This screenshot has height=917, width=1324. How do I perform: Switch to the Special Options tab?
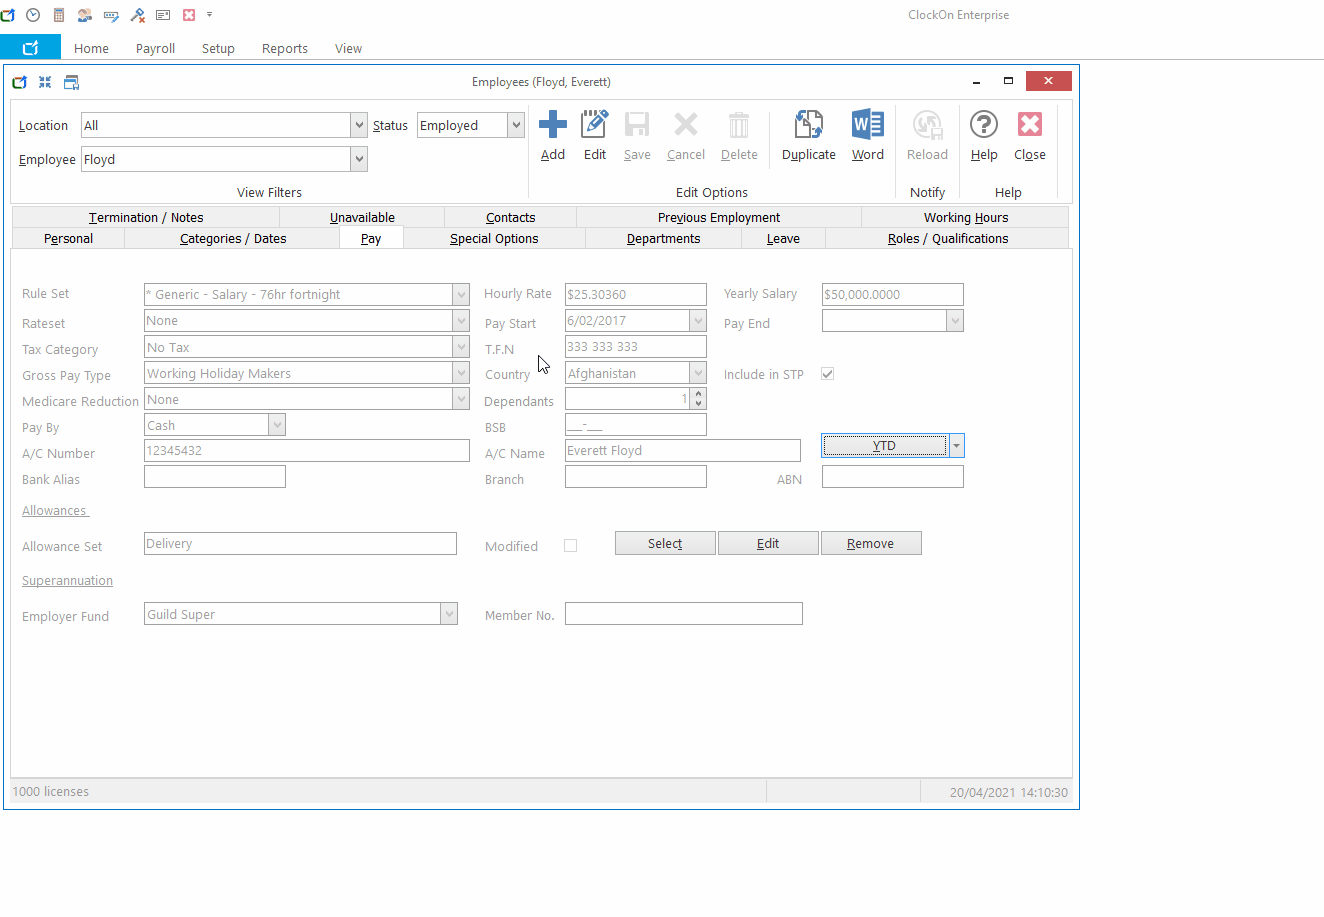(x=494, y=238)
